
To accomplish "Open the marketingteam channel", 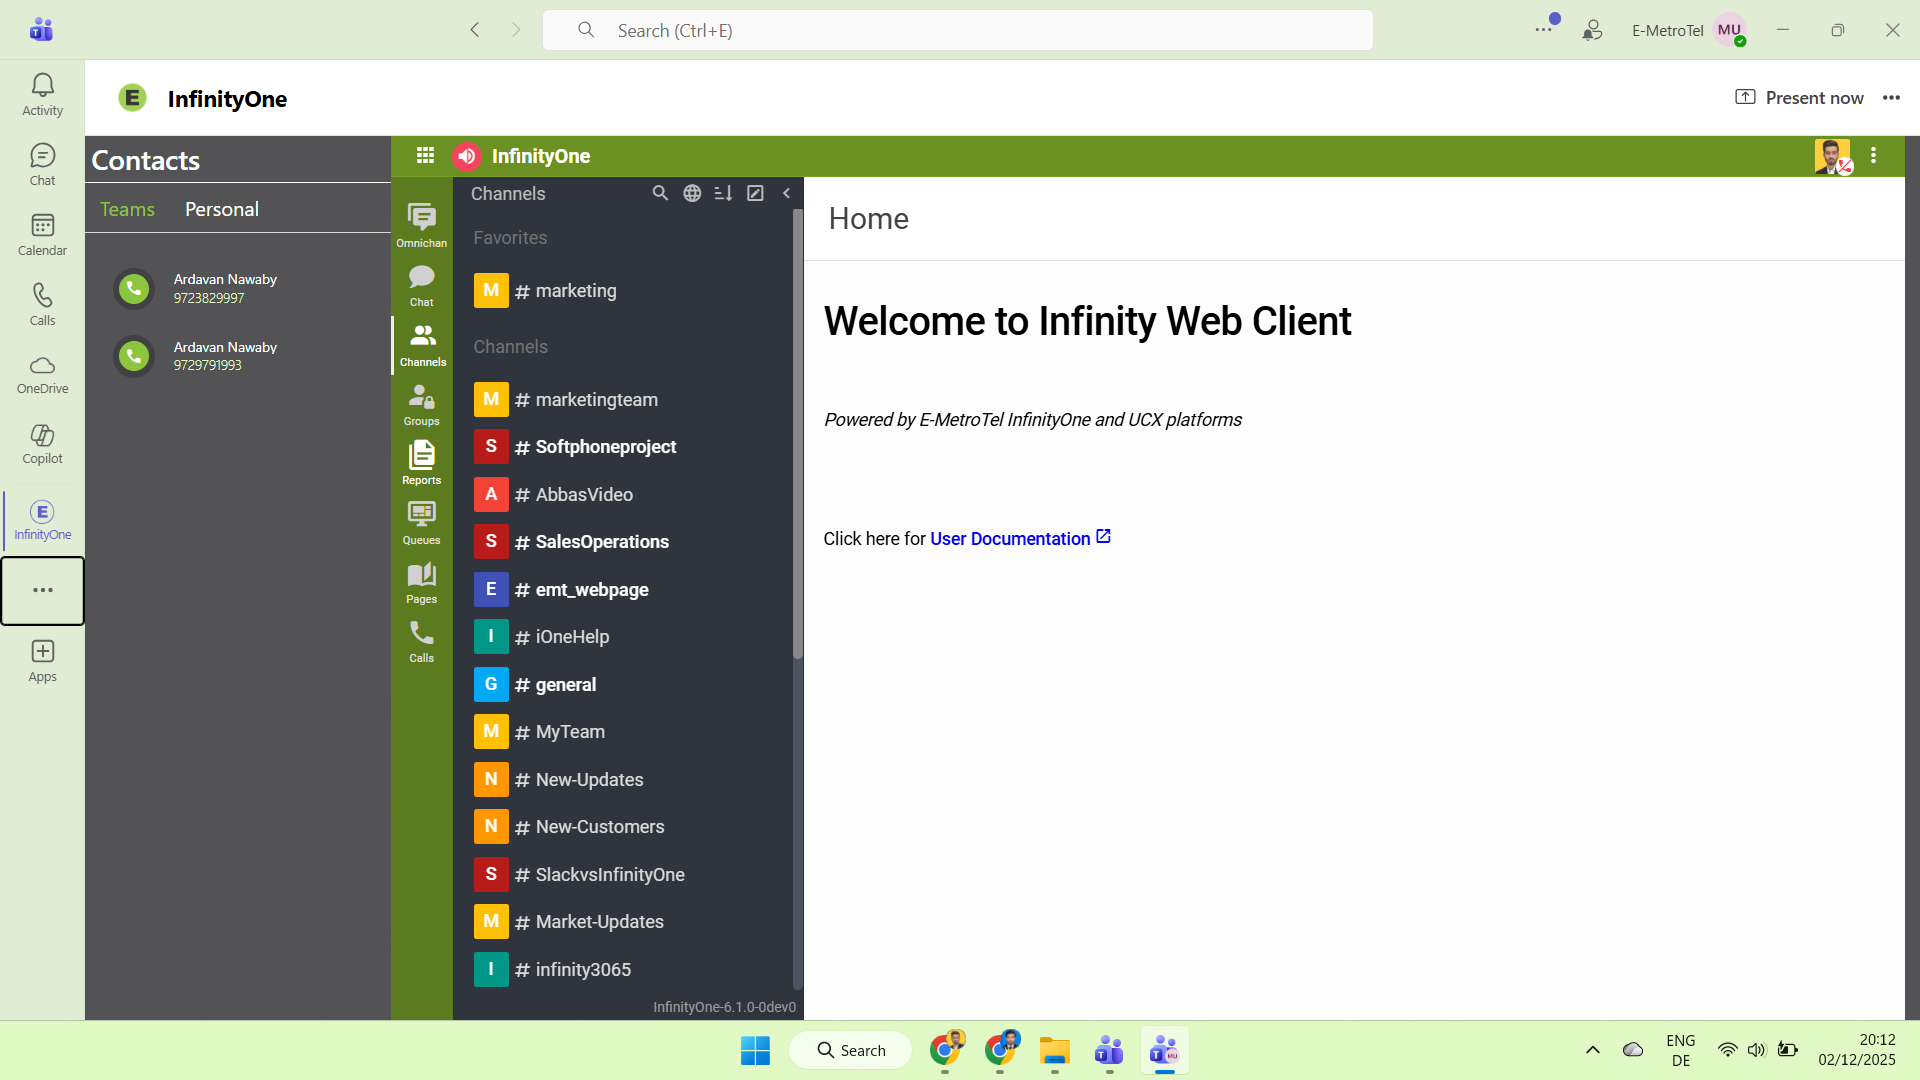I will [630, 400].
